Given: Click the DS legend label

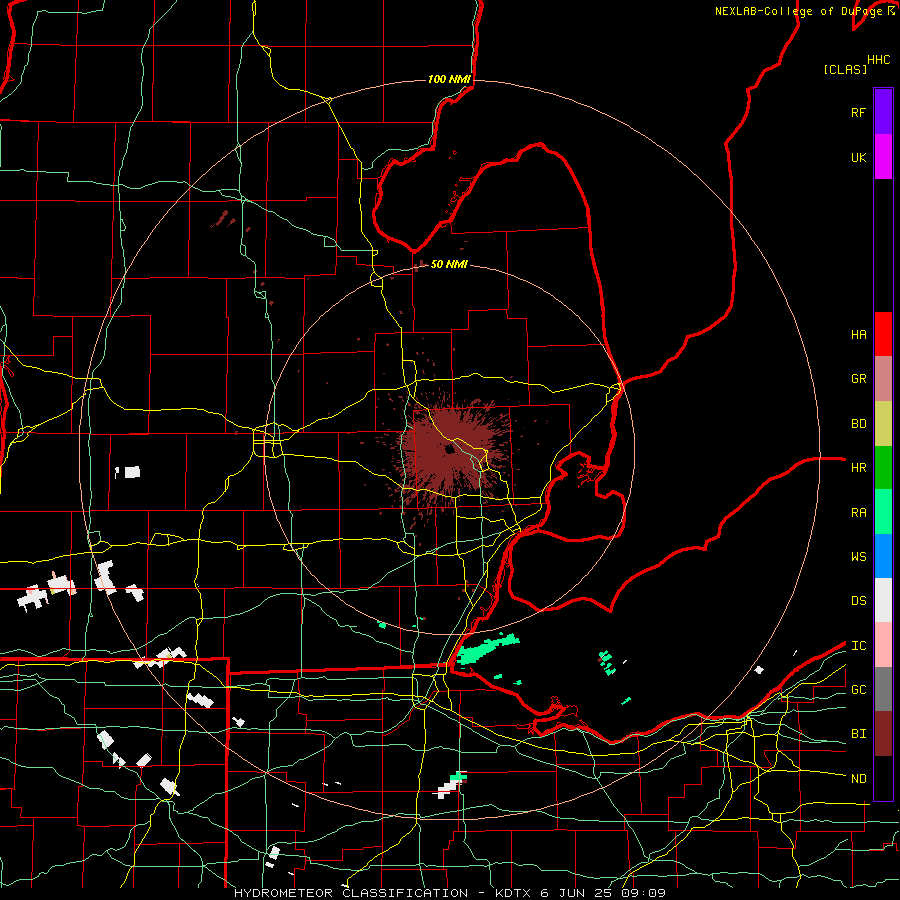Looking at the screenshot, I should 858,601.
